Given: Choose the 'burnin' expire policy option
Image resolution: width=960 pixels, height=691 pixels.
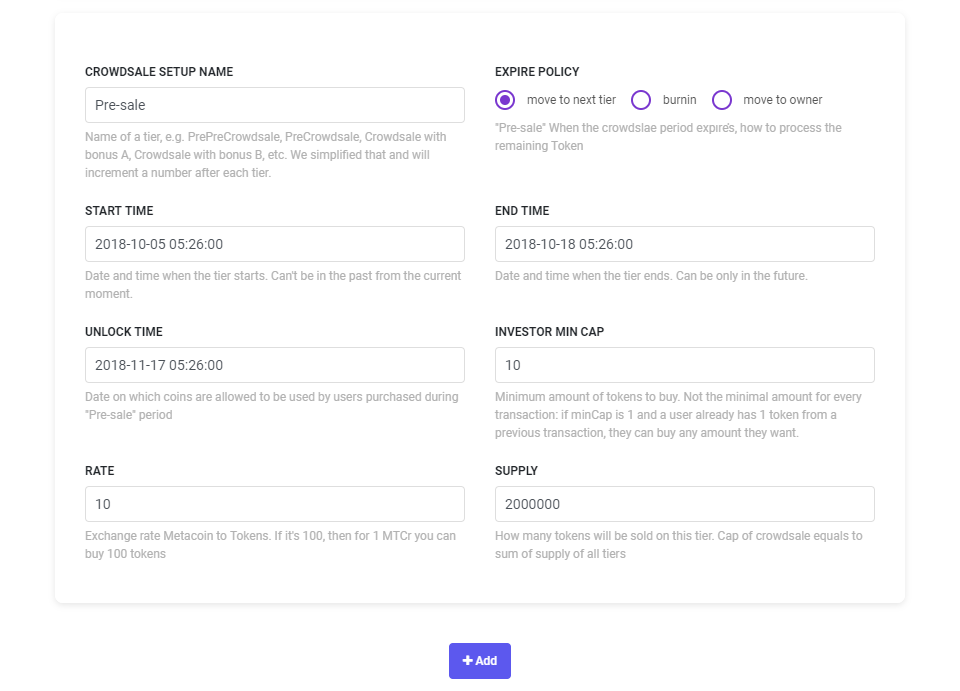Looking at the screenshot, I should [x=642, y=100].
